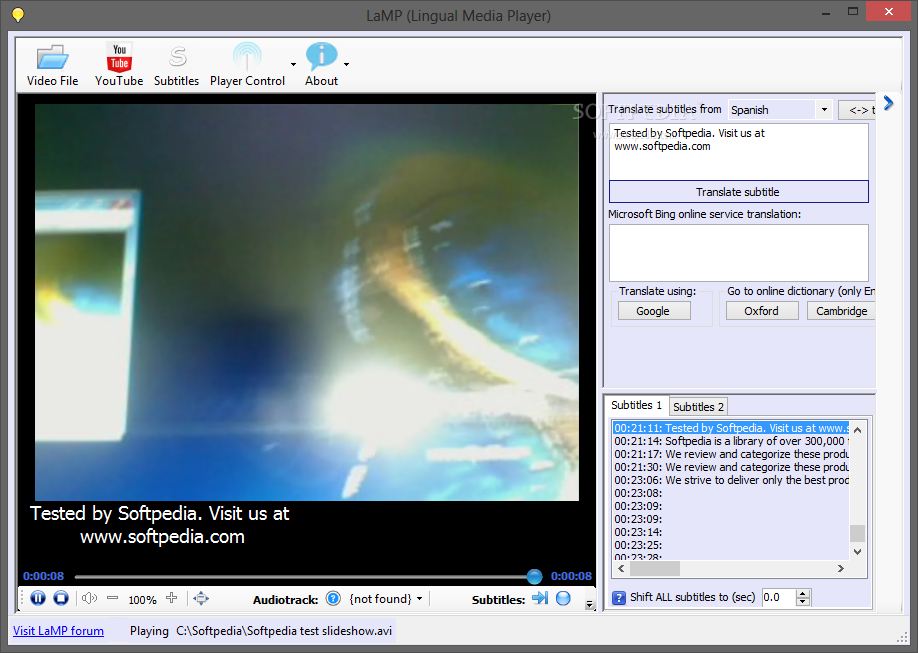
Task: Translate using Google button
Action: click(654, 310)
